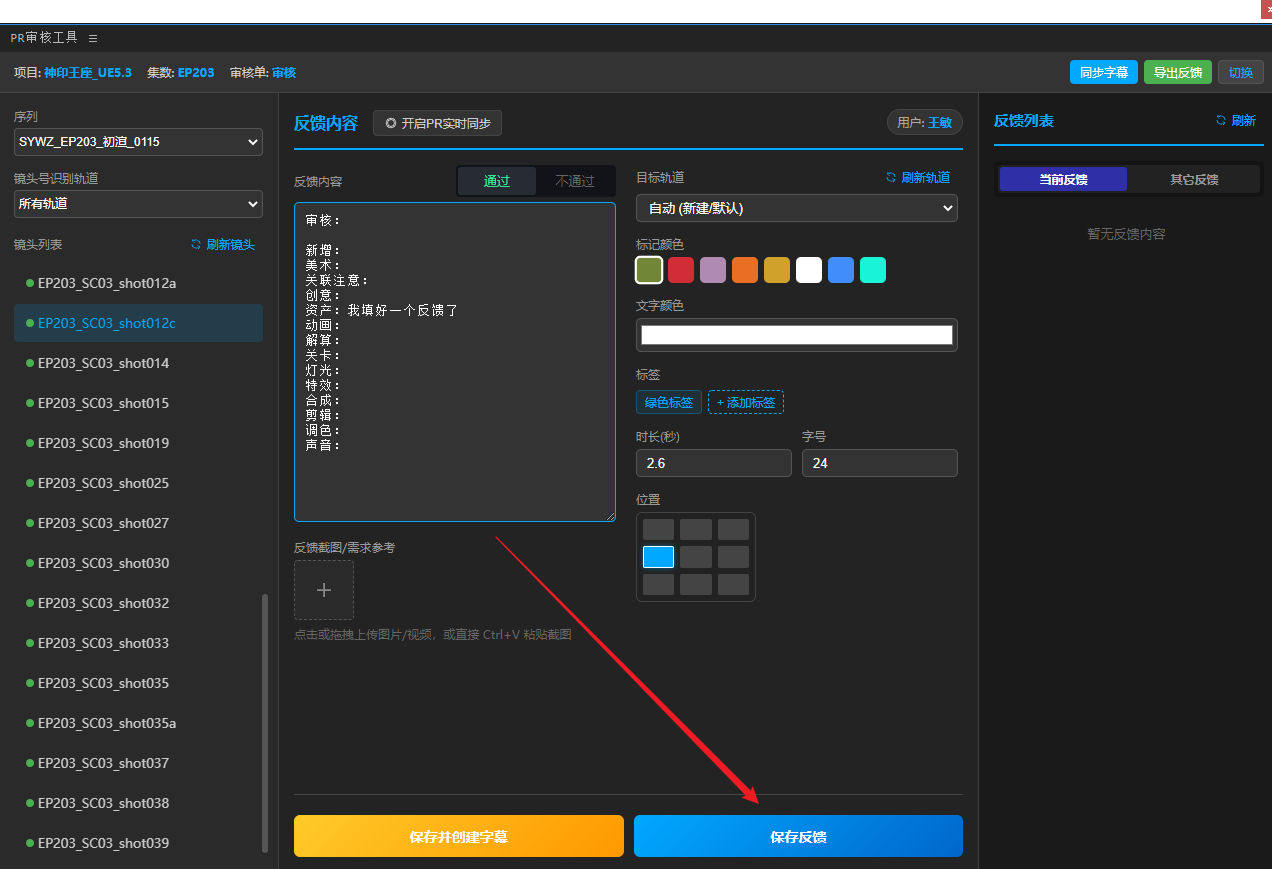The width and height of the screenshot is (1272, 869).
Task: Open the 序列 sequence dropdown
Action: [138, 142]
